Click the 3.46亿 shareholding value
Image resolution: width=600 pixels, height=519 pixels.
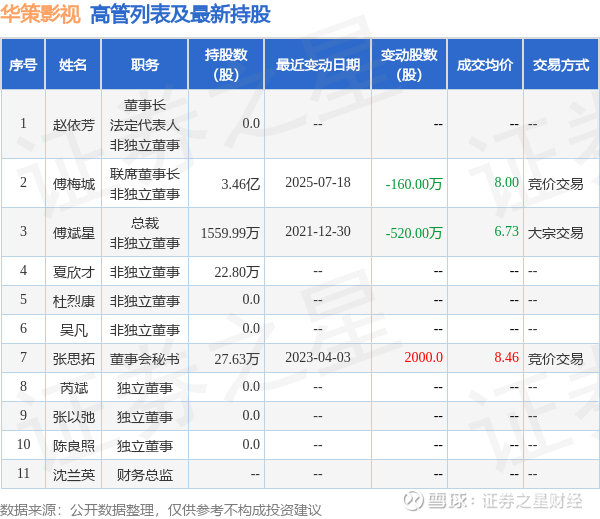(x=241, y=184)
